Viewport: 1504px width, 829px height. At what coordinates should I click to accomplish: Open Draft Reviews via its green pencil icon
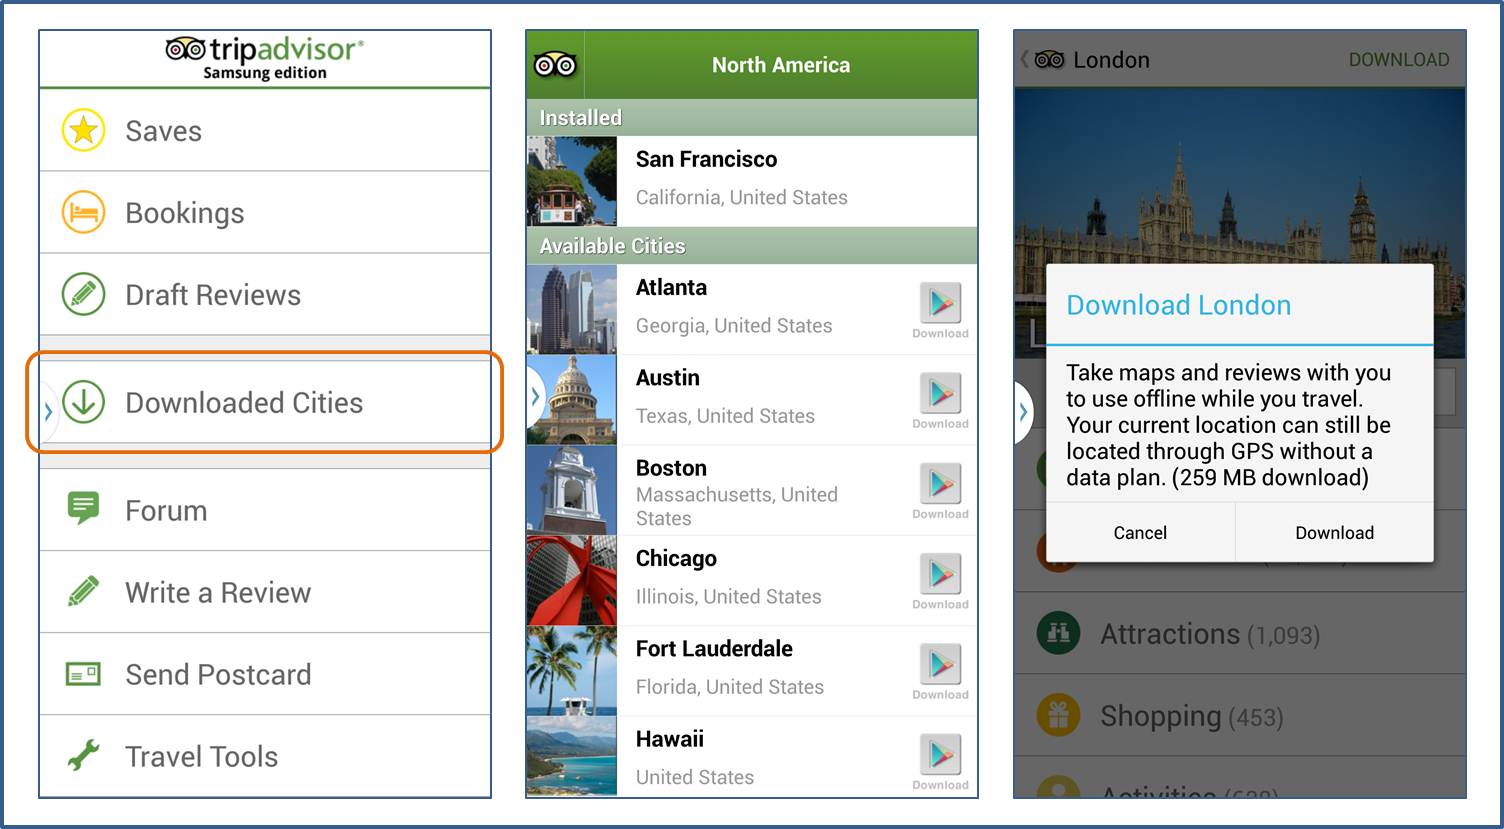coord(83,295)
